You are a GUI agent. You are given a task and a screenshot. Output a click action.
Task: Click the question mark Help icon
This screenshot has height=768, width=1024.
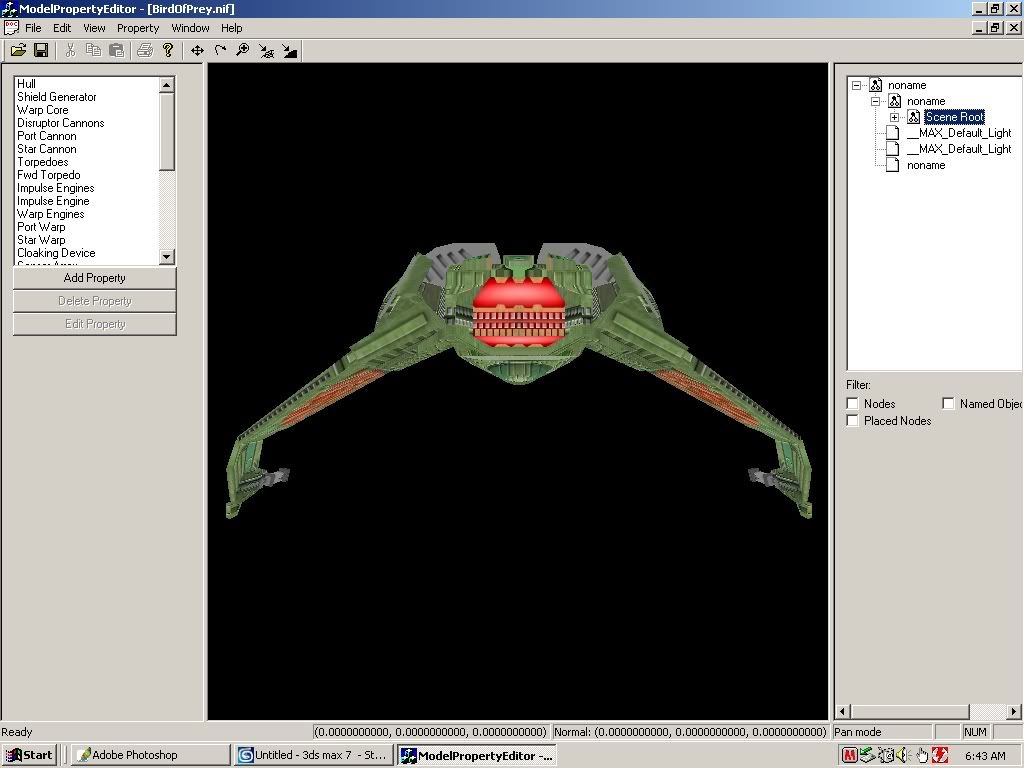pos(168,50)
